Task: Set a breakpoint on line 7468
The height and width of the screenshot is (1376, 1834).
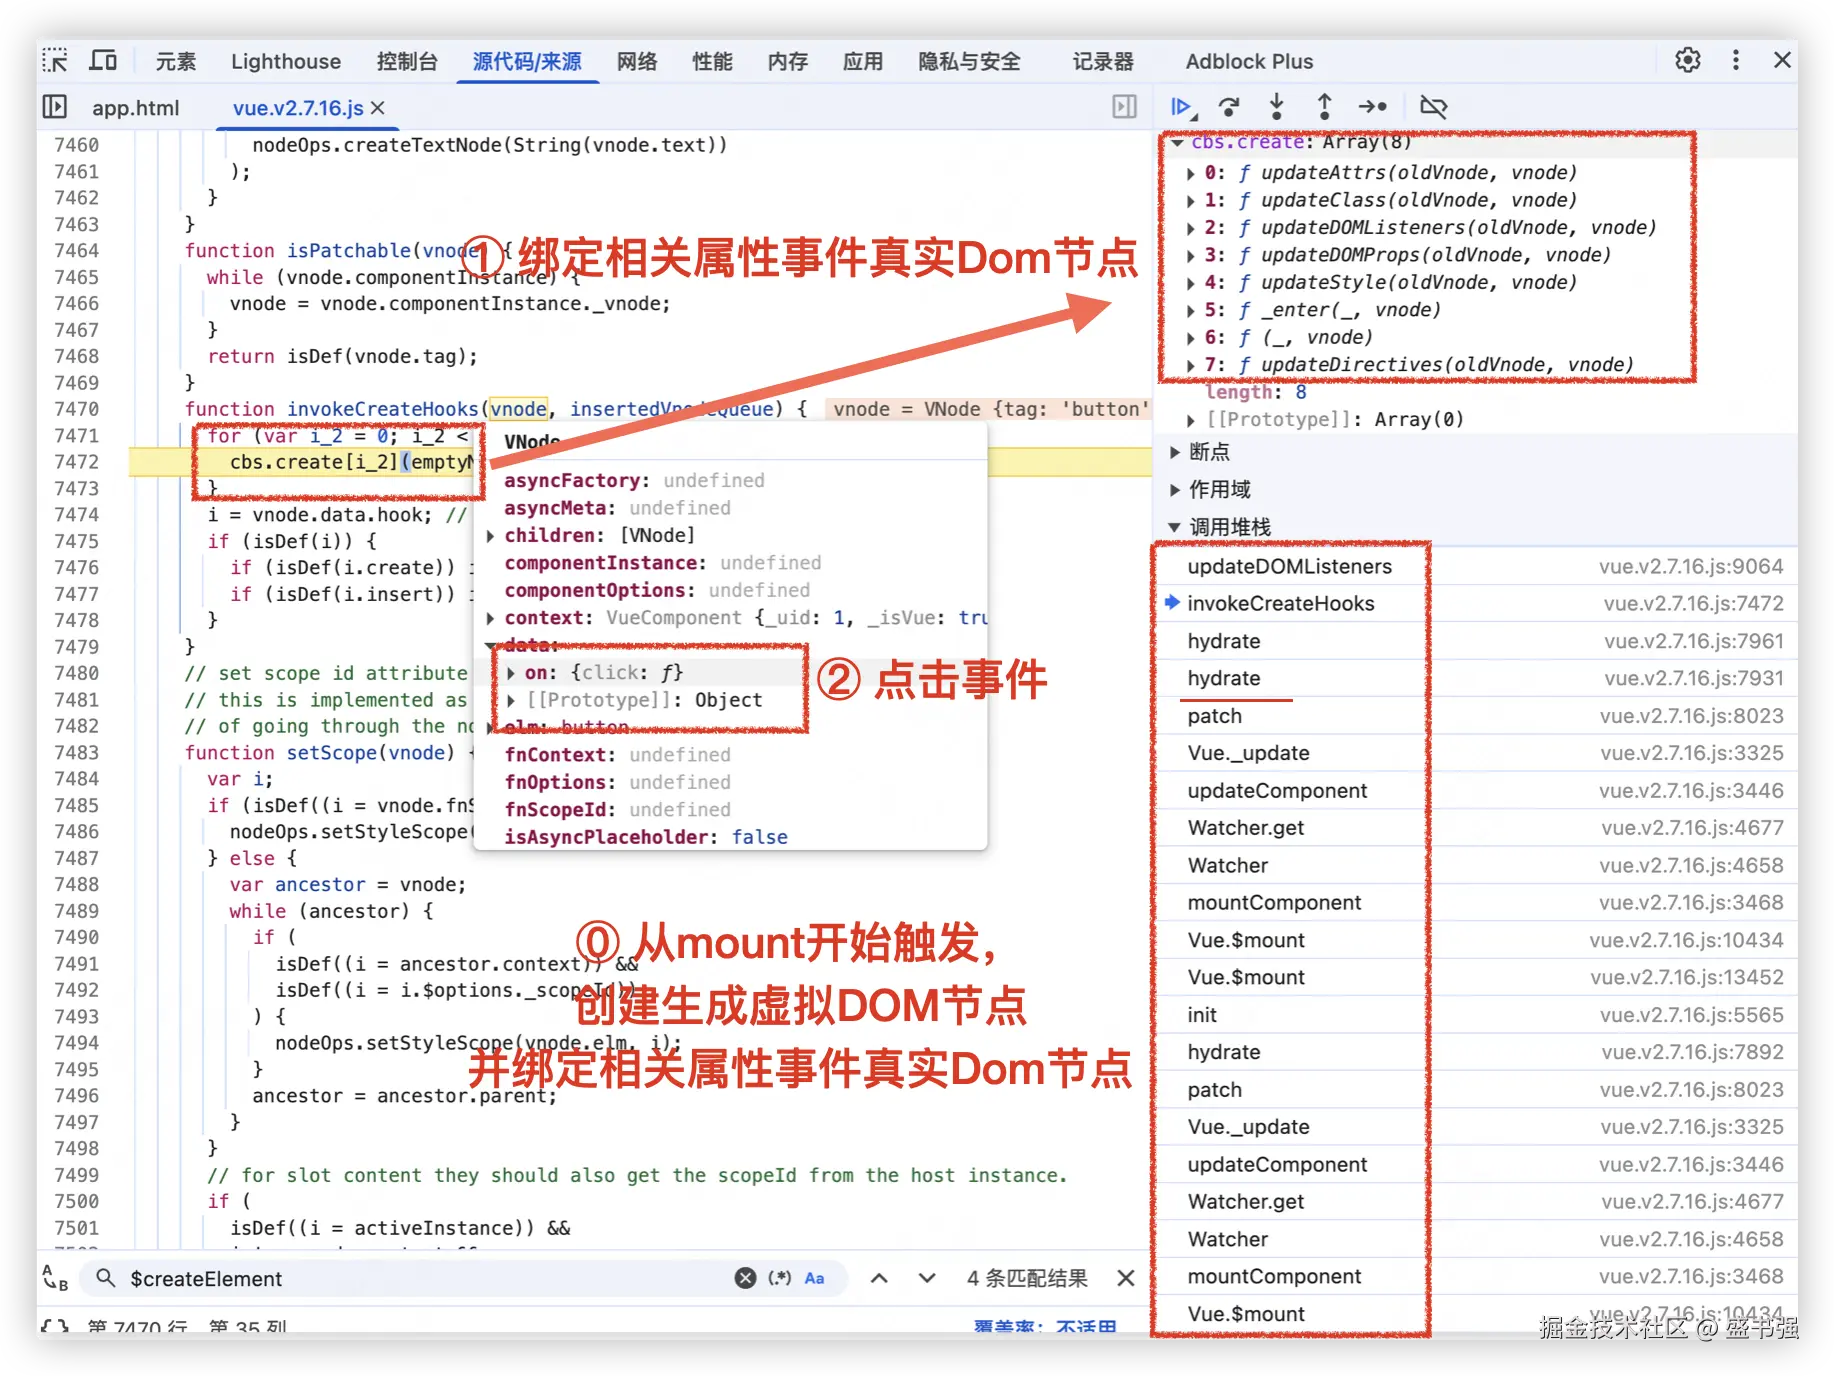Action: click(x=77, y=357)
